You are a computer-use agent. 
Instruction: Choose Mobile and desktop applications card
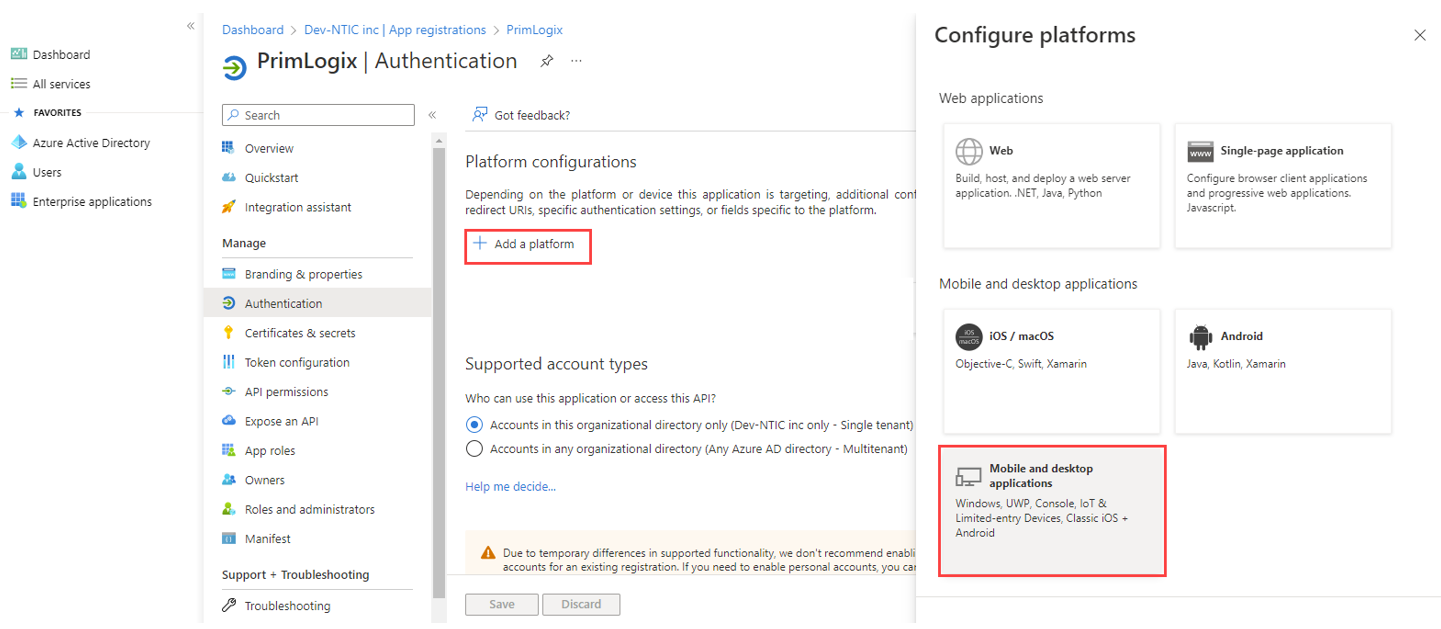tap(1052, 511)
